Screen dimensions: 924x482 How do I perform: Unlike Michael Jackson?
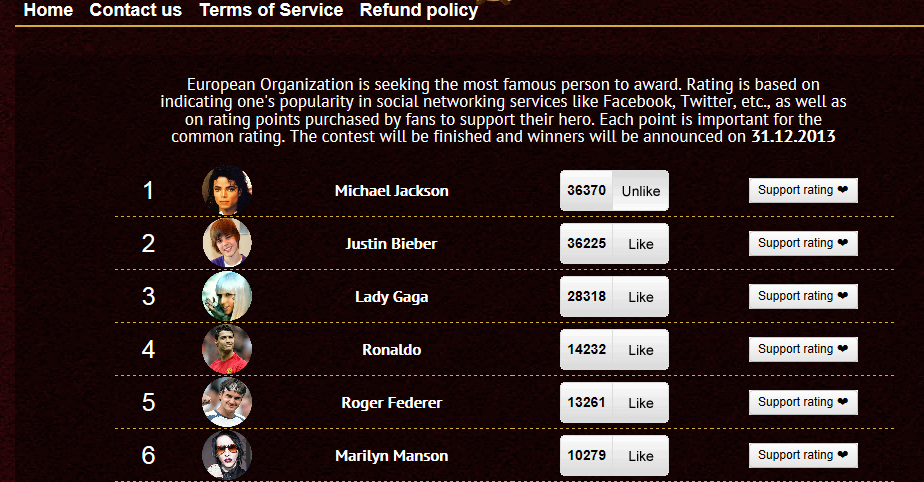(640, 191)
